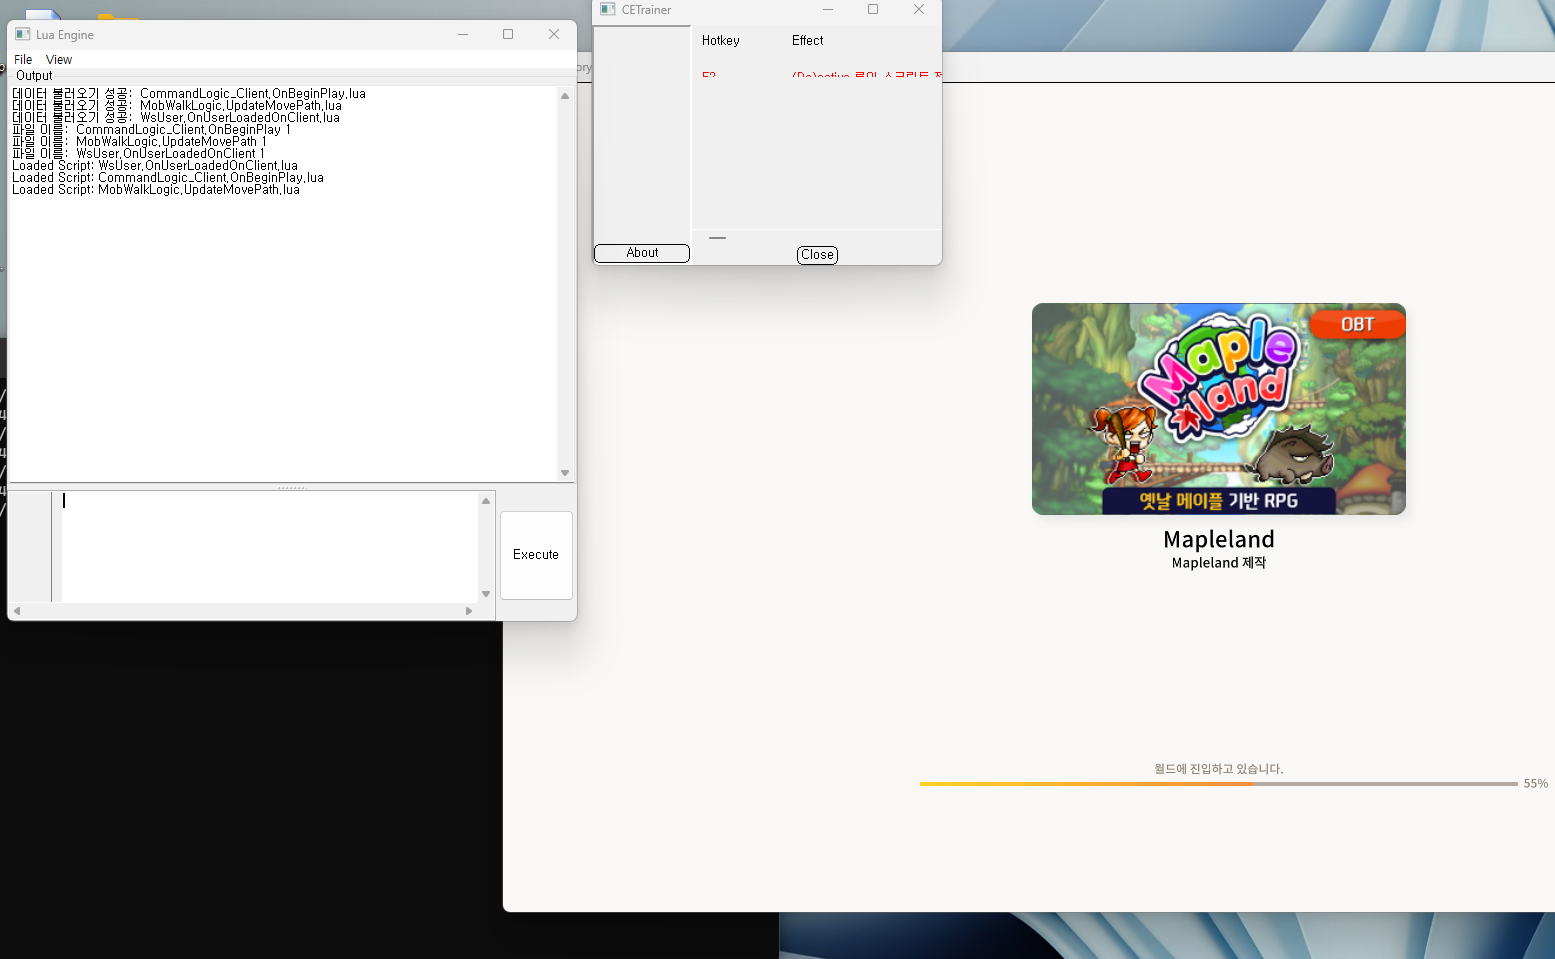Open the File menu in Lua Engine

(x=23, y=60)
